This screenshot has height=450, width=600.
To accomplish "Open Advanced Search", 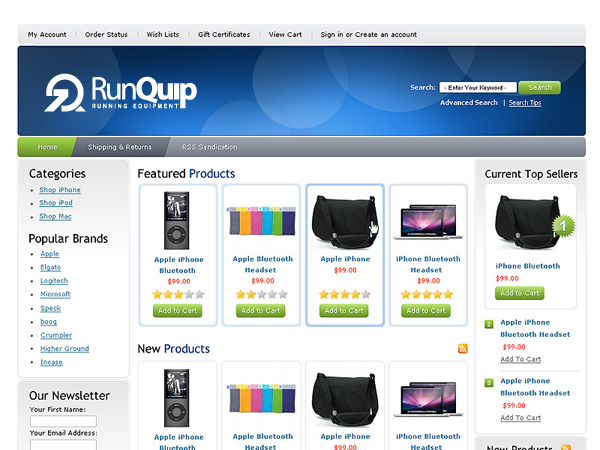I will click(469, 103).
